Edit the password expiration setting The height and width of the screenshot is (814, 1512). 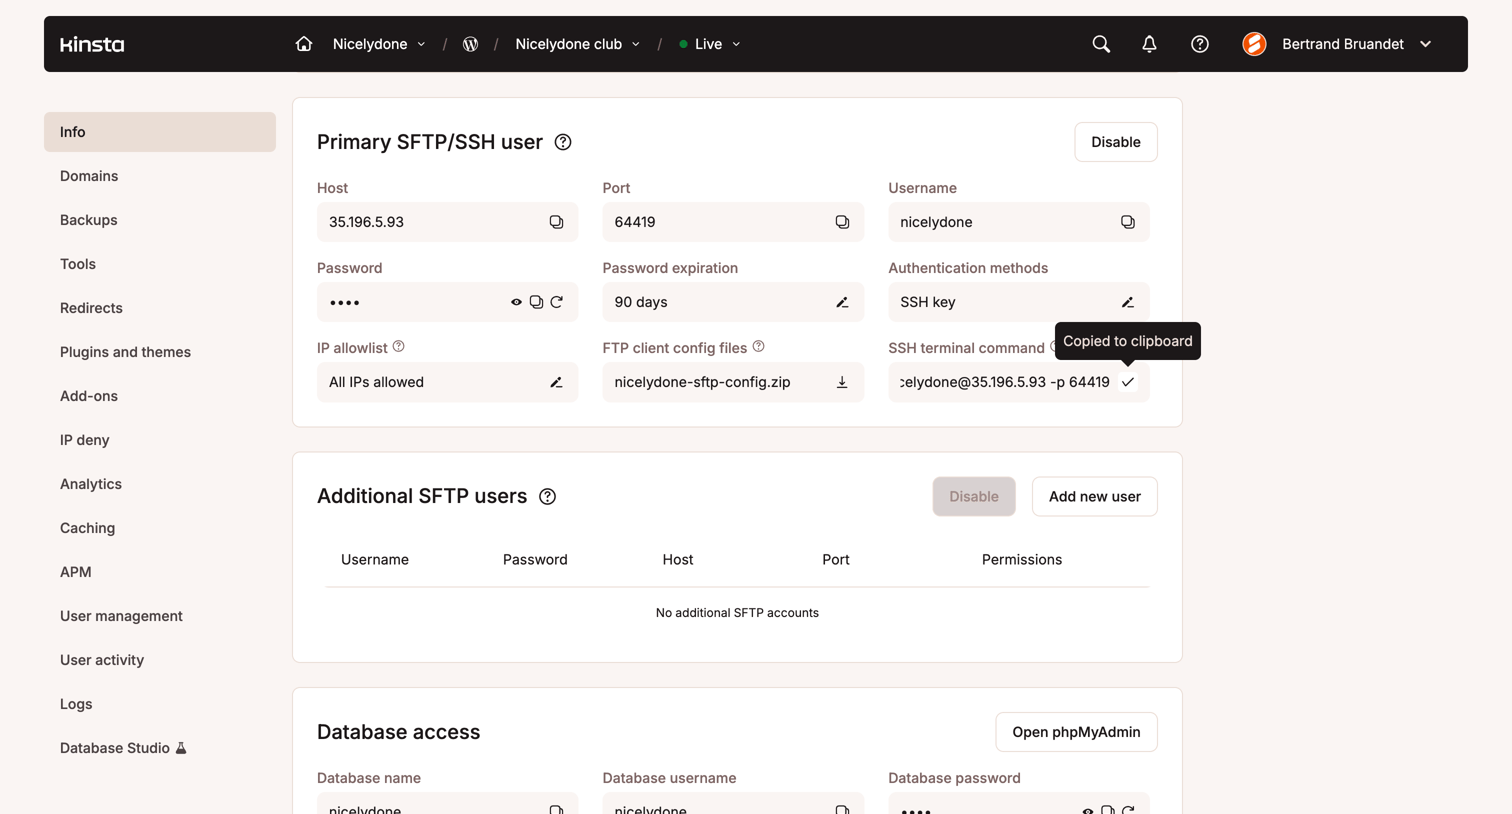[x=842, y=302]
